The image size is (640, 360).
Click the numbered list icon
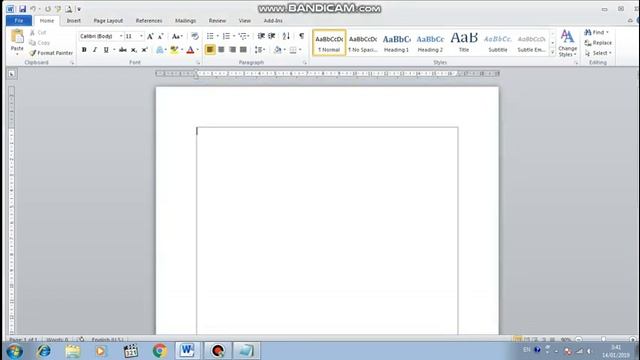click(226, 36)
